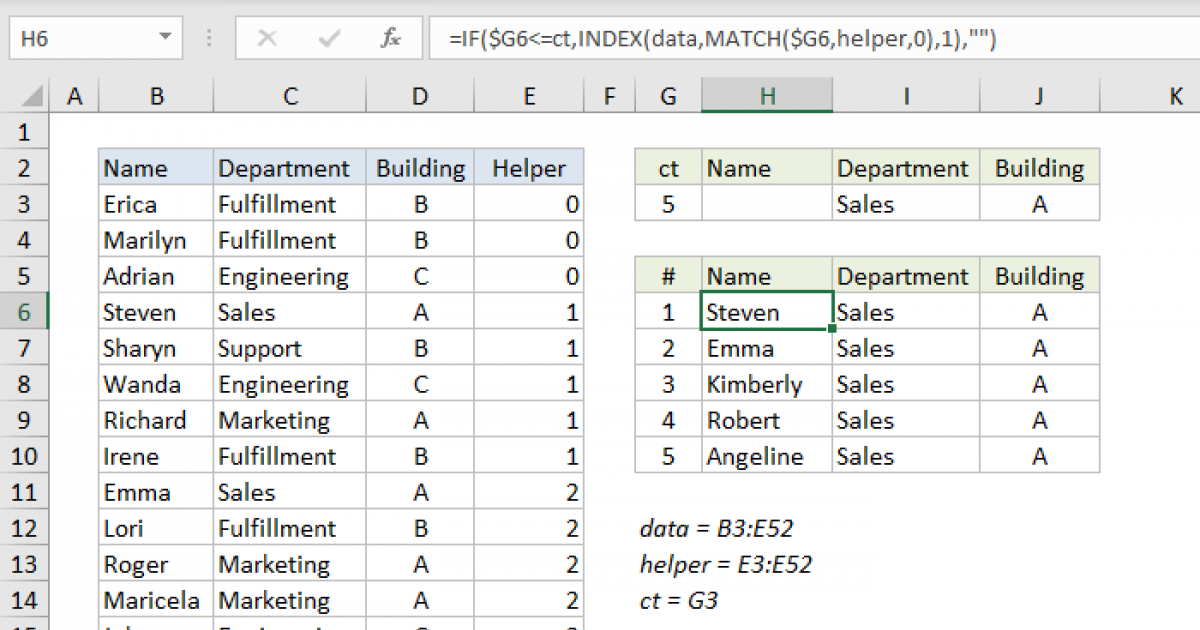Image resolution: width=1200 pixels, height=630 pixels.
Task: Select ct value 5 in cell G3
Action: (668, 204)
